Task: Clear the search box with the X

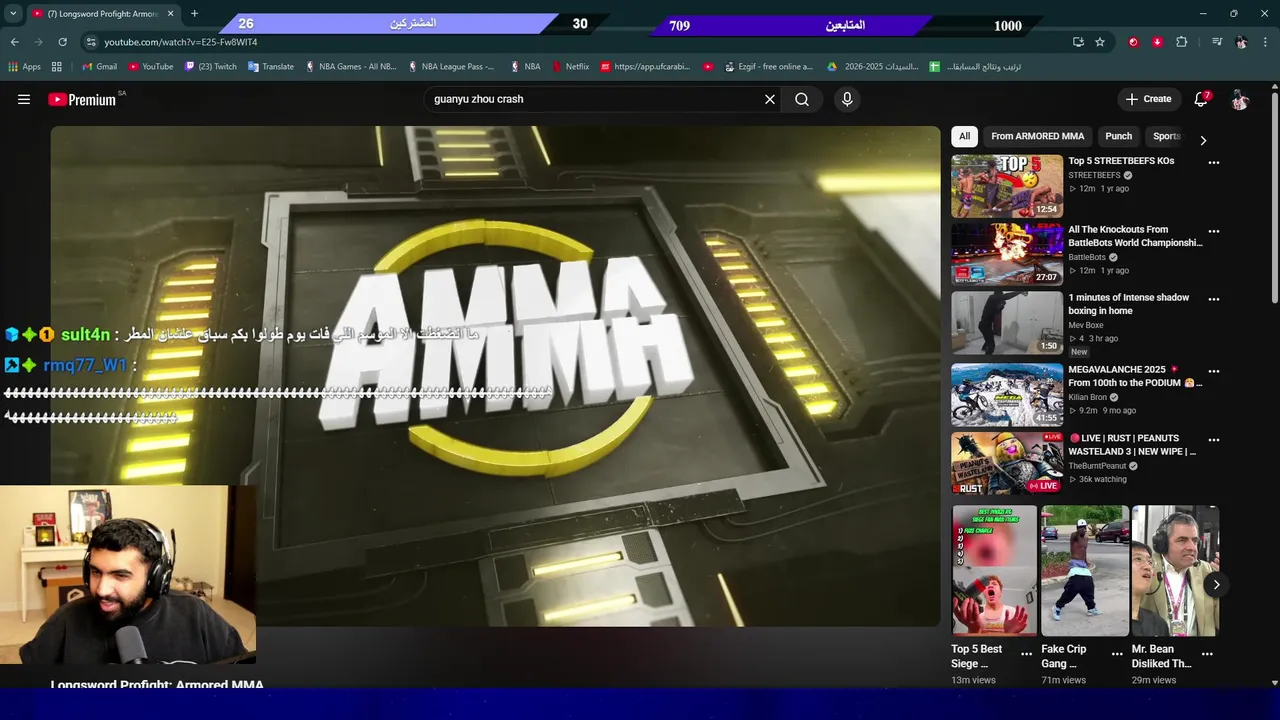Action: (770, 99)
